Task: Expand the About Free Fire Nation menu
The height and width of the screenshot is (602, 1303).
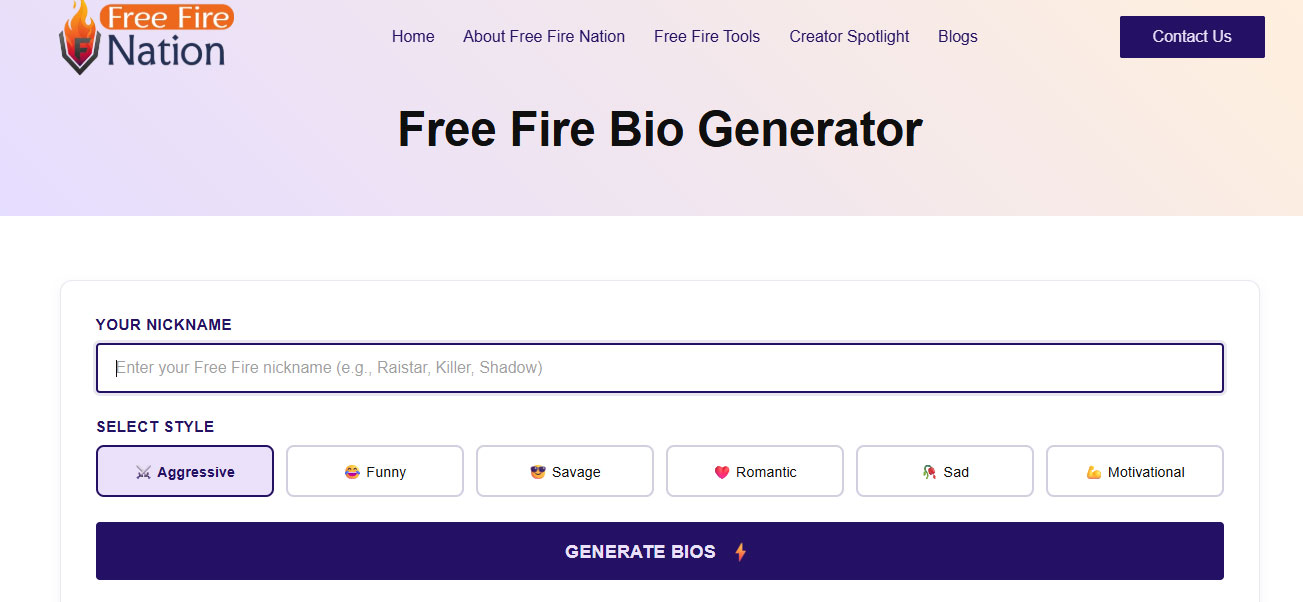Action: coord(543,36)
